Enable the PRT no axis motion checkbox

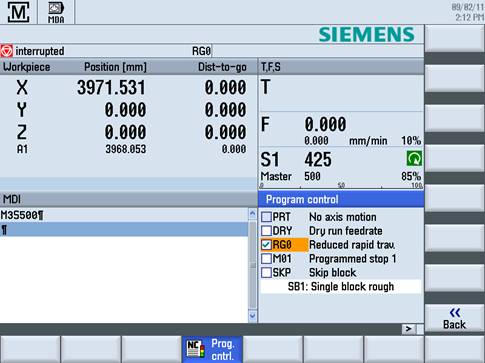(266, 217)
